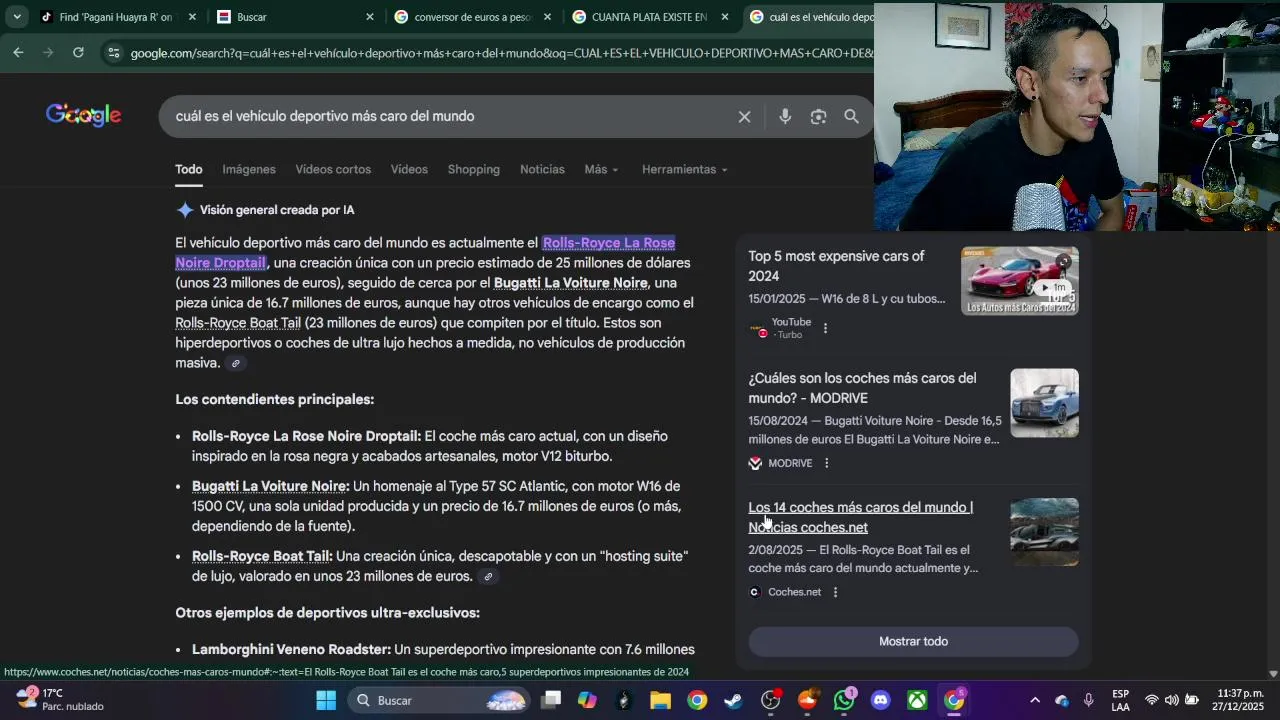The image size is (1280, 720).
Task: Open the Coches.net car thumbnail
Action: pos(1044,532)
